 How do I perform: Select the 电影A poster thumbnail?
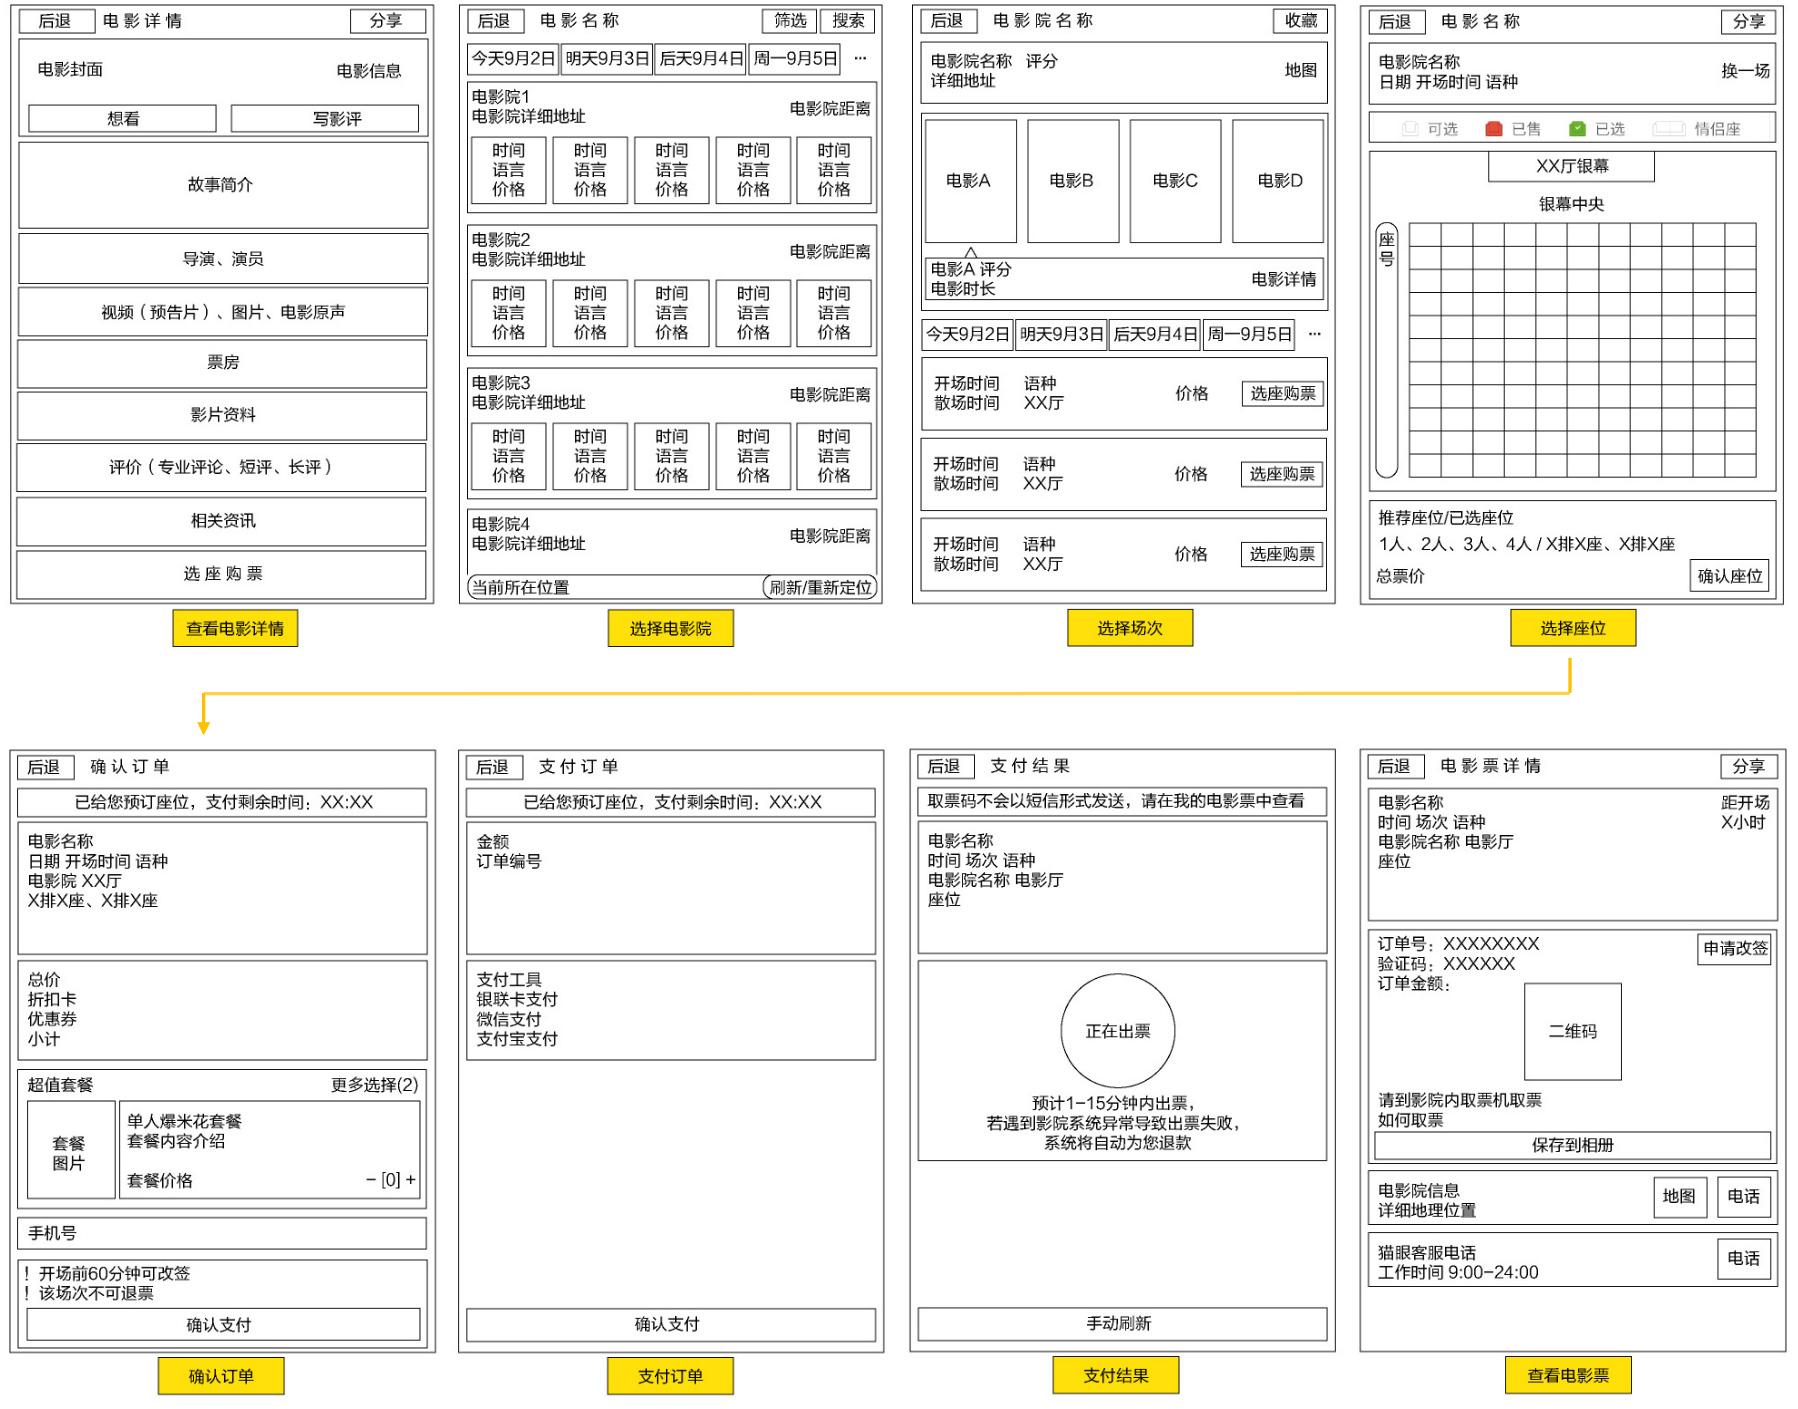(x=970, y=181)
